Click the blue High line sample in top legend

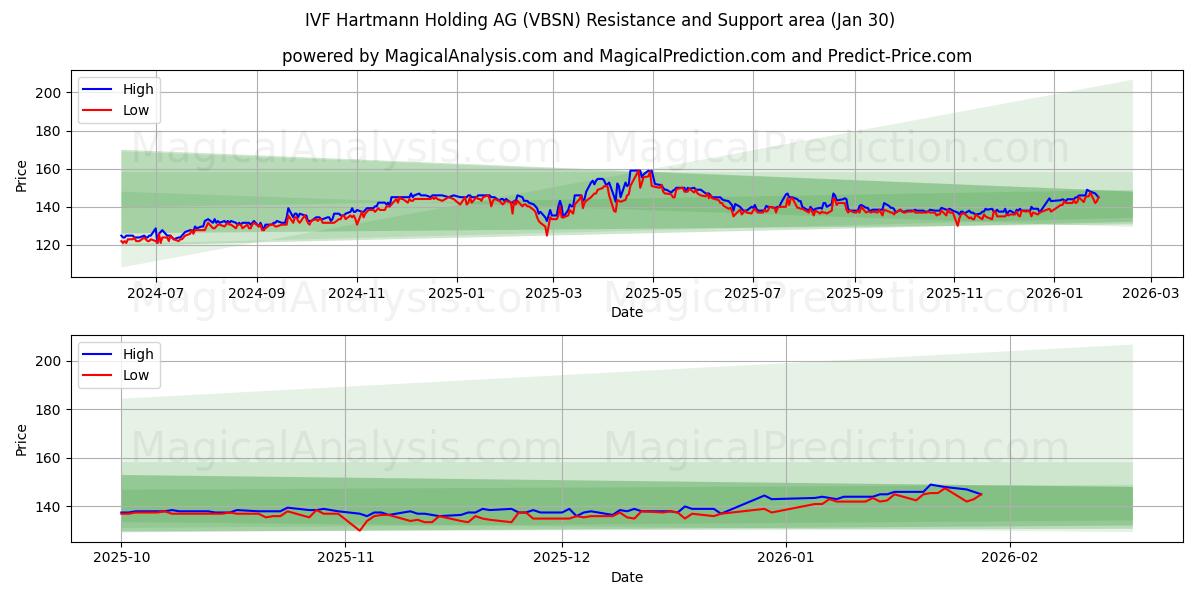(97, 89)
